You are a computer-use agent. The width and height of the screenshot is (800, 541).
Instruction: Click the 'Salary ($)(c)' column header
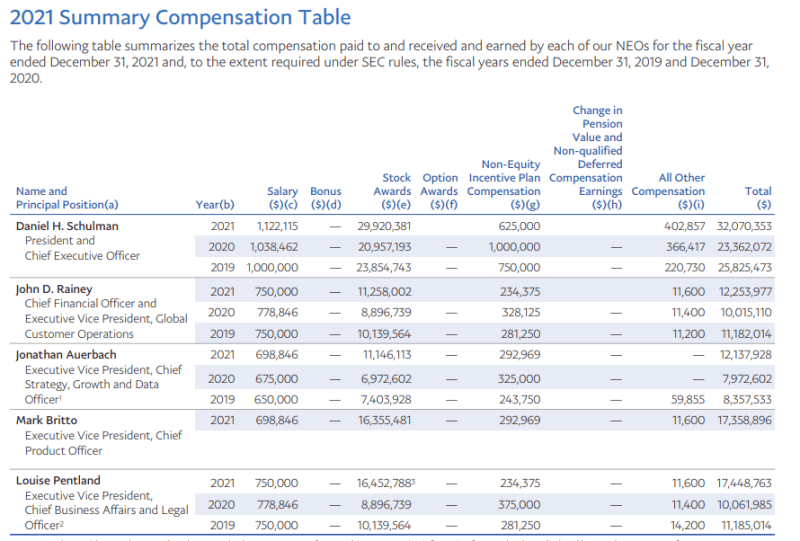tap(283, 198)
